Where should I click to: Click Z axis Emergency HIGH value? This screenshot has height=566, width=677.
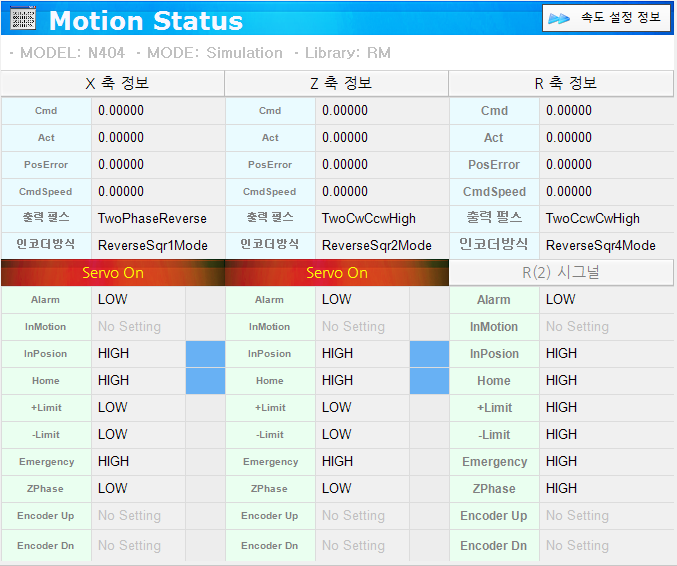coord(338,462)
